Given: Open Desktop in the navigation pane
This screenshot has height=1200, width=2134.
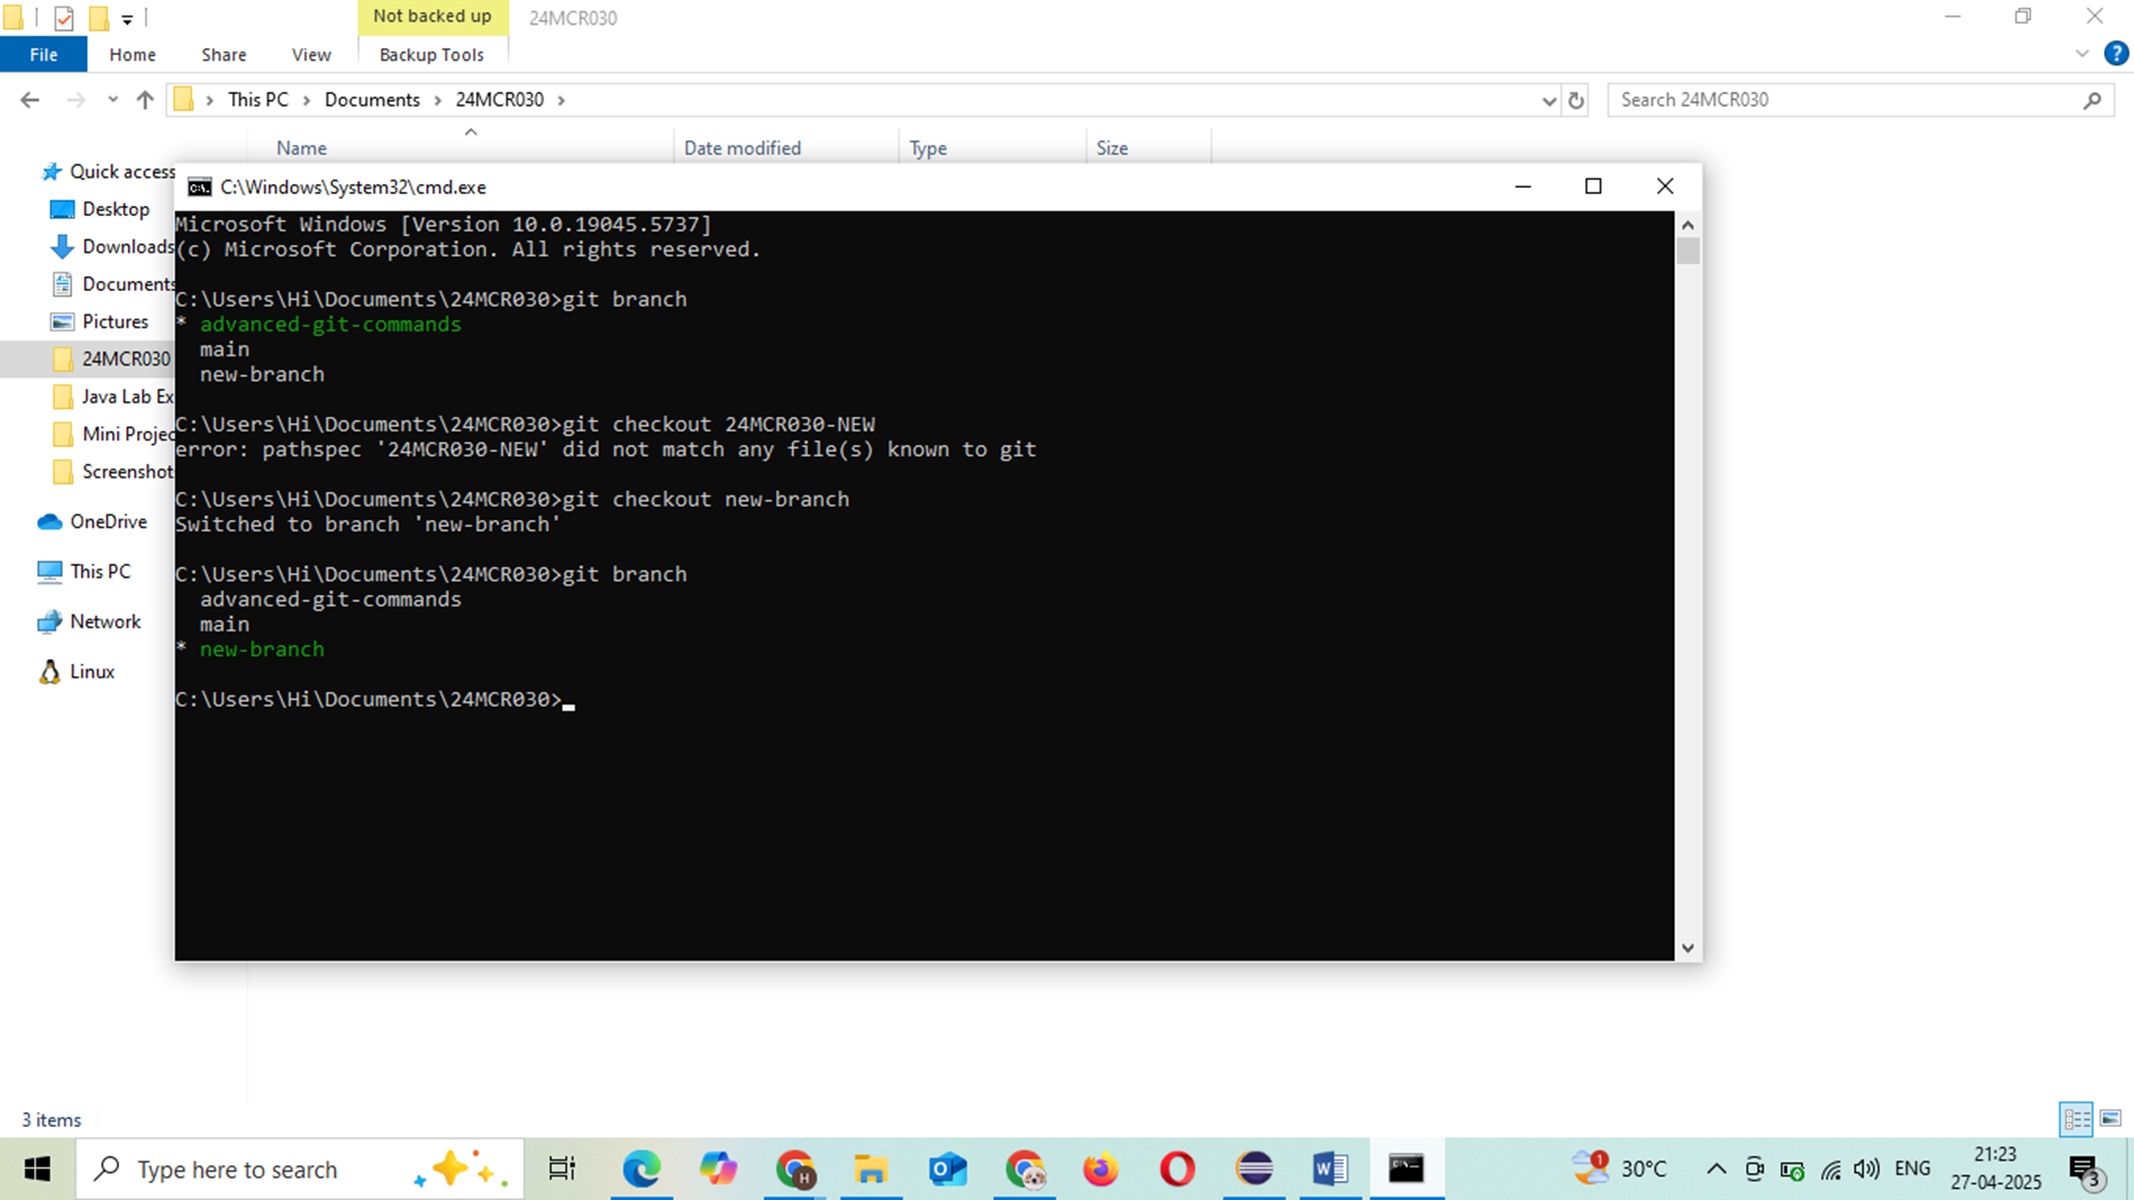Looking at the screenshot, I should tap(100, 209).
